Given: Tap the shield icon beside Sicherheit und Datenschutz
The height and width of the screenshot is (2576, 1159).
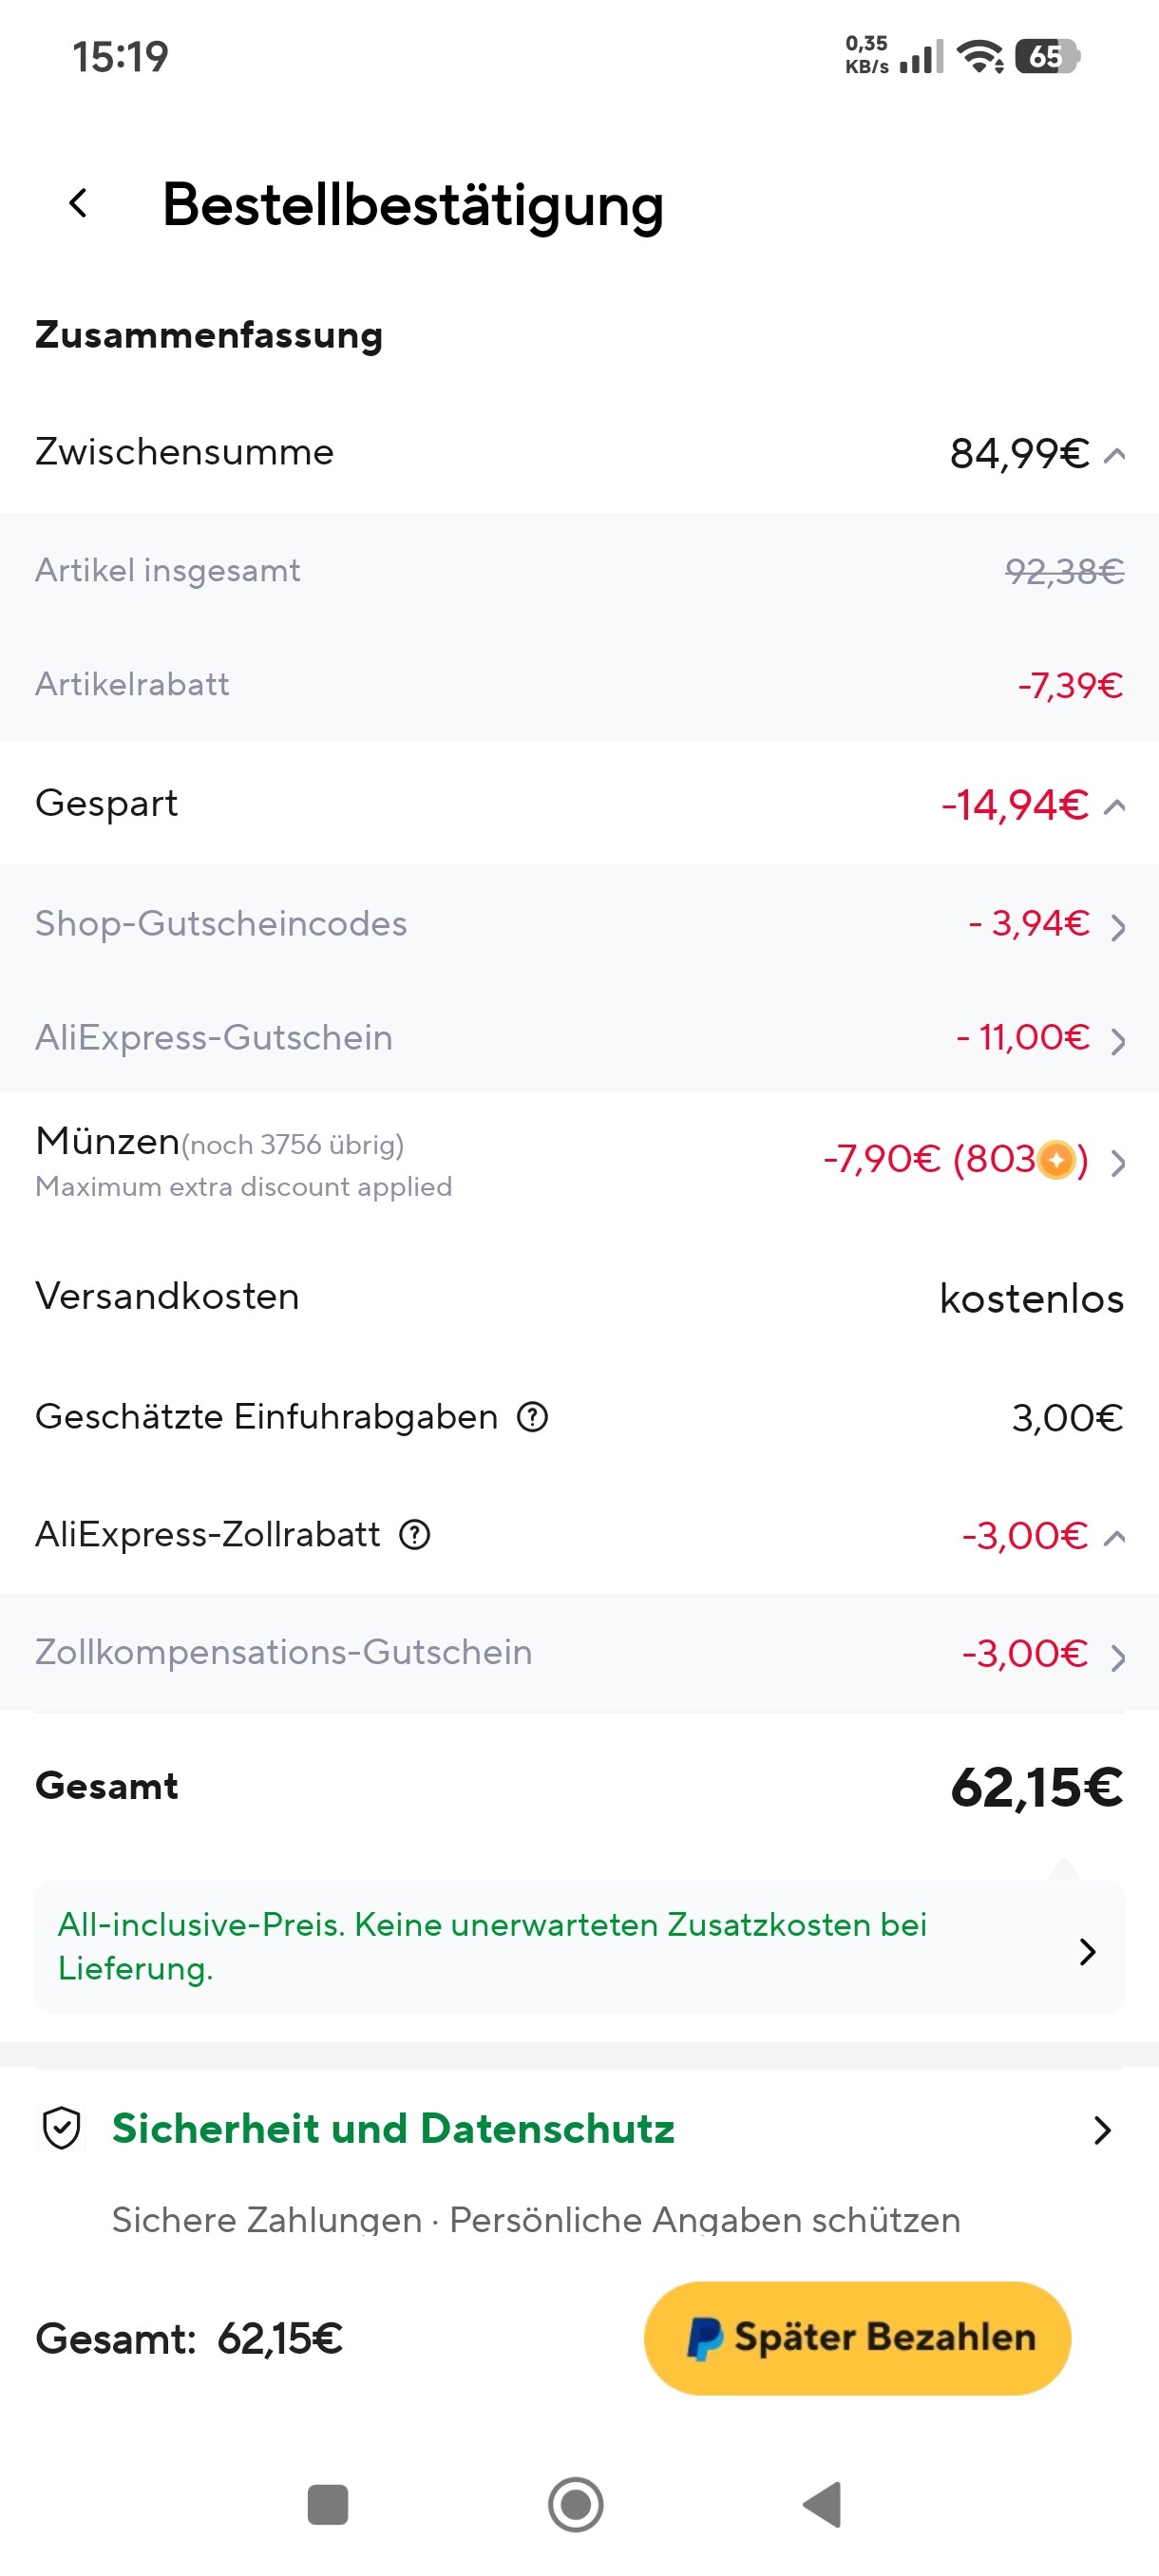Looking at the screenshot, I should [x=62, y=2128].
